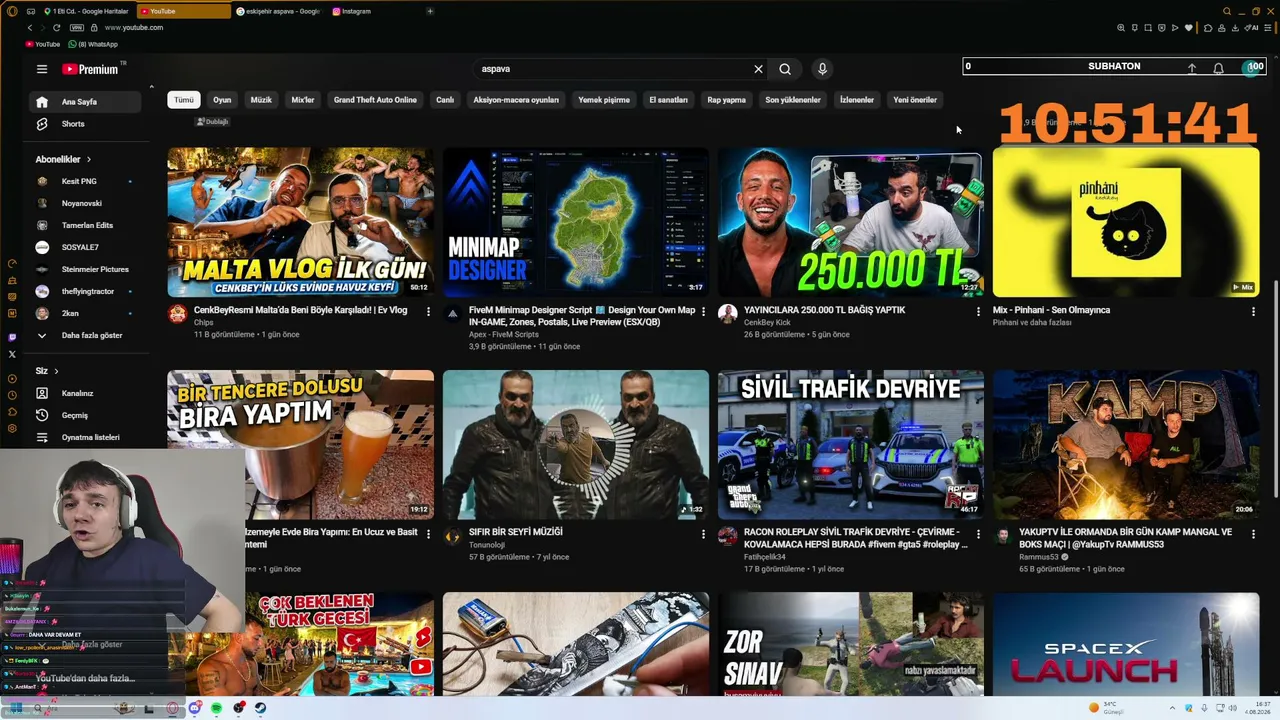Open notifications bell in YouTube header
The height and width of the screenshot is (720, 1280).
click(1218, 68)
